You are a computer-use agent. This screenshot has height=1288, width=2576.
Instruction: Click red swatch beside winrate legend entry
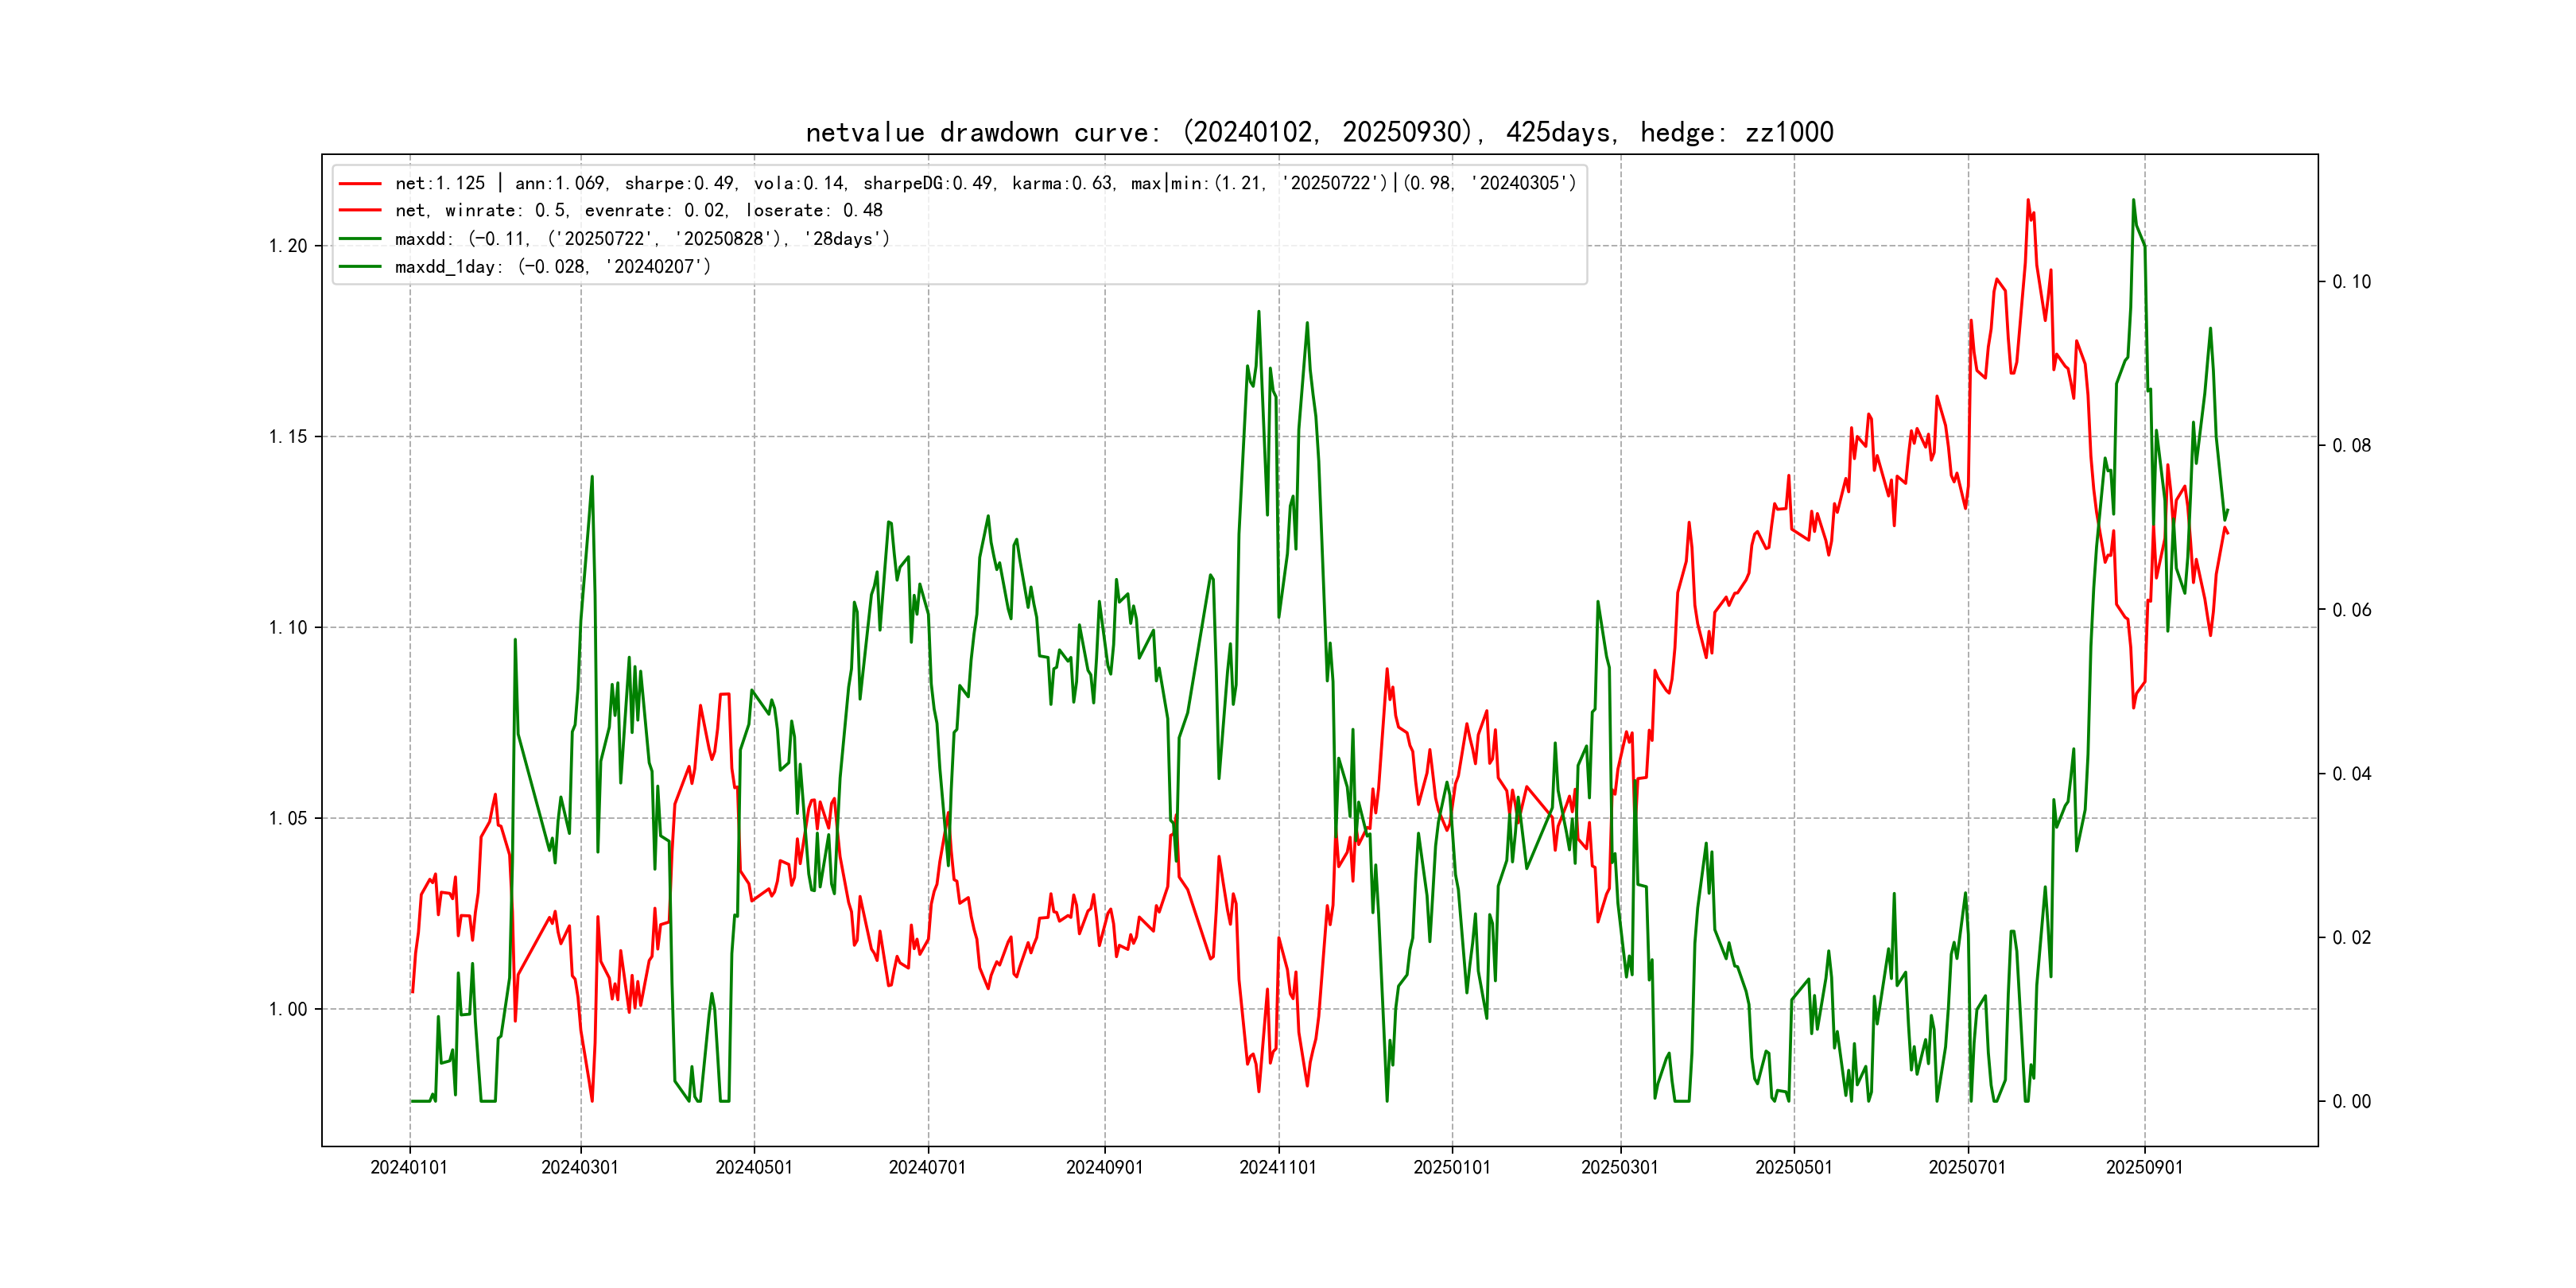360,210
